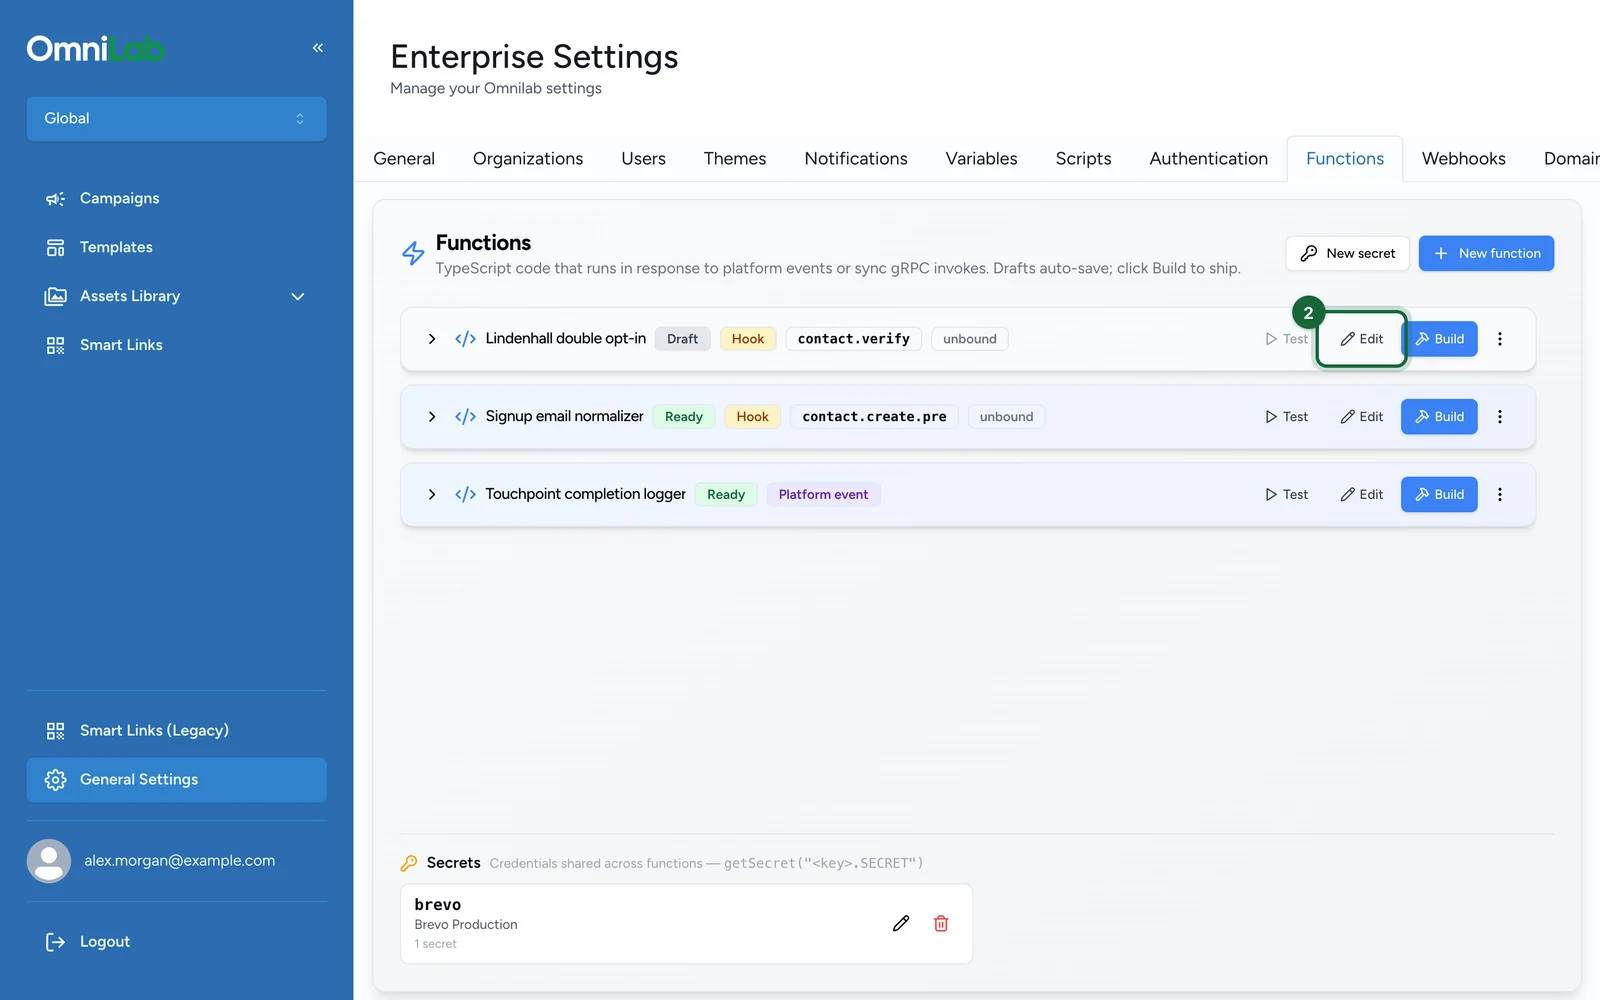Open the Webhooks tab
Screen dimensions: 1600x1000
[1464, 159]
